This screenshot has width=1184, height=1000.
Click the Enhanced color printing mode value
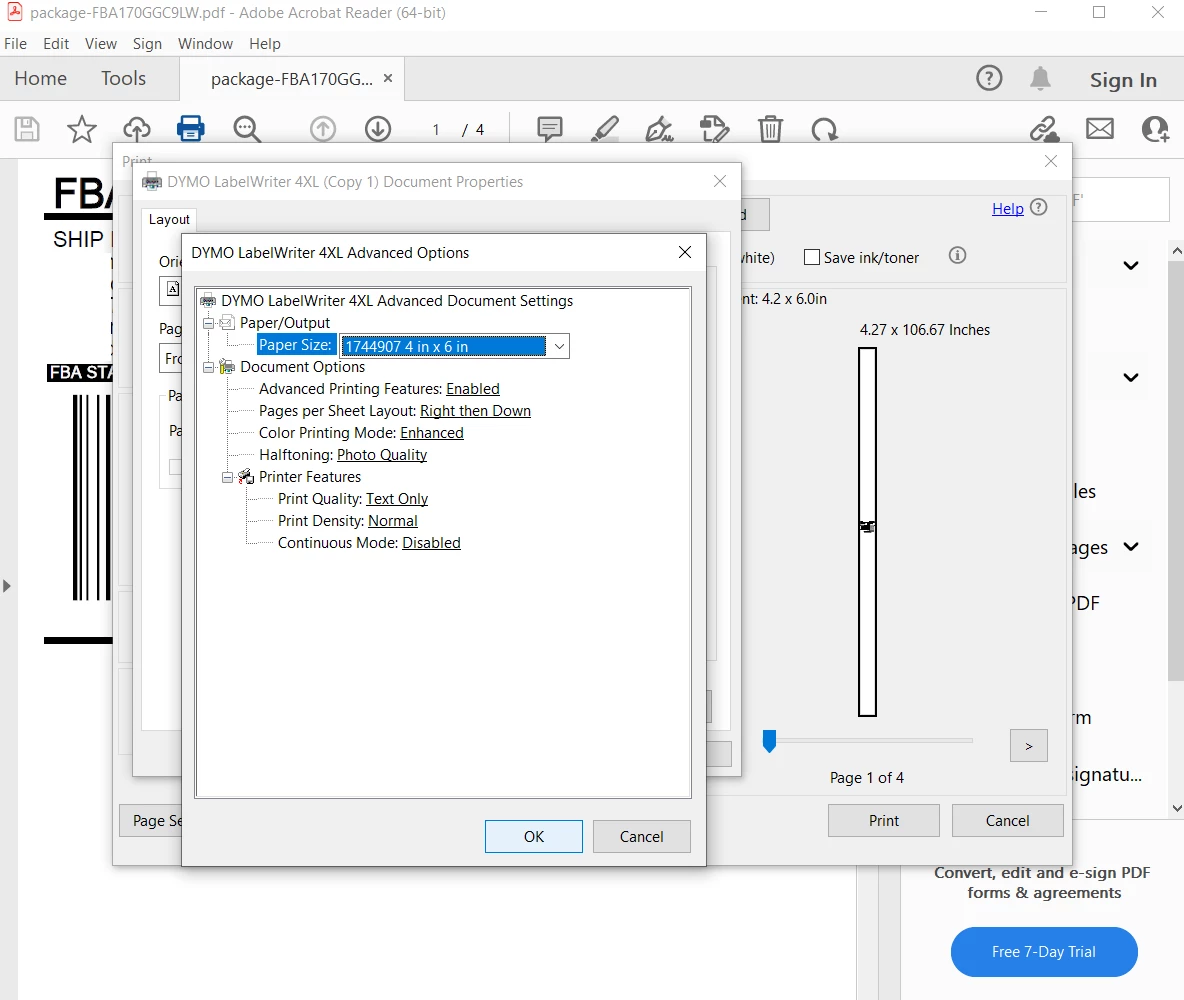[x=432, y=433]
